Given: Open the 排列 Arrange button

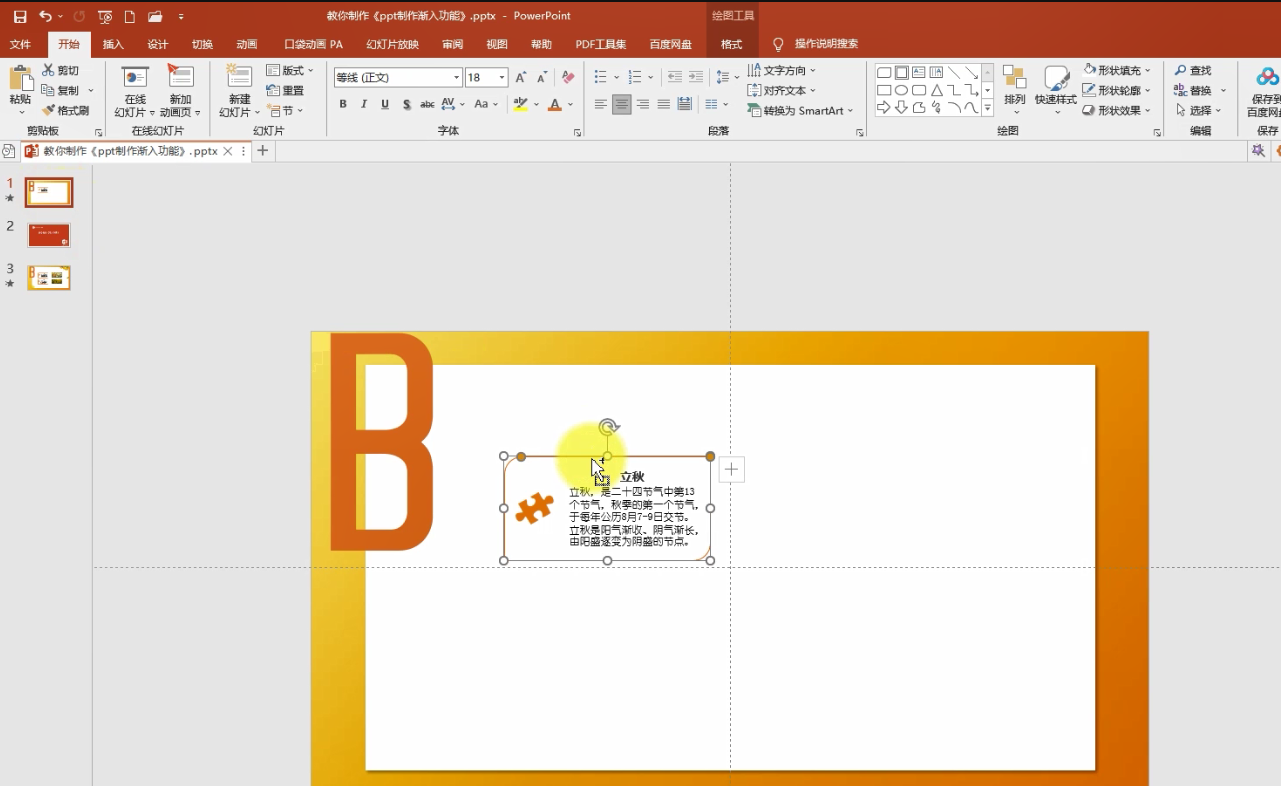Looking at the screenshot, I should tap(1015, 88).
